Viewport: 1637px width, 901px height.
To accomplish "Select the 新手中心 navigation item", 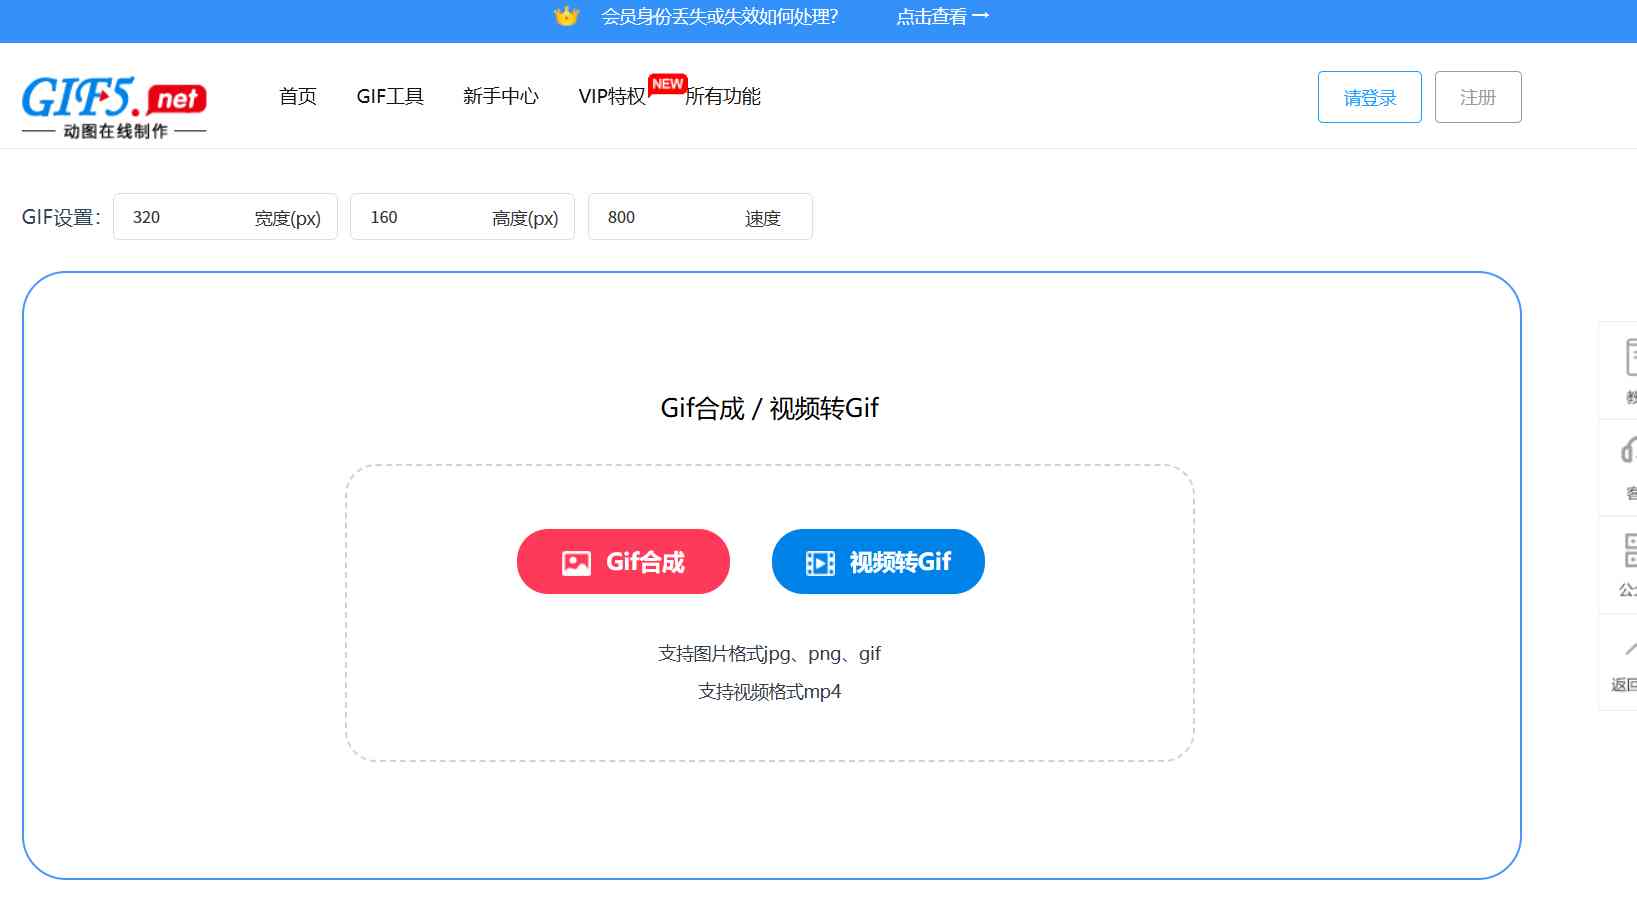I will [501, 97].
